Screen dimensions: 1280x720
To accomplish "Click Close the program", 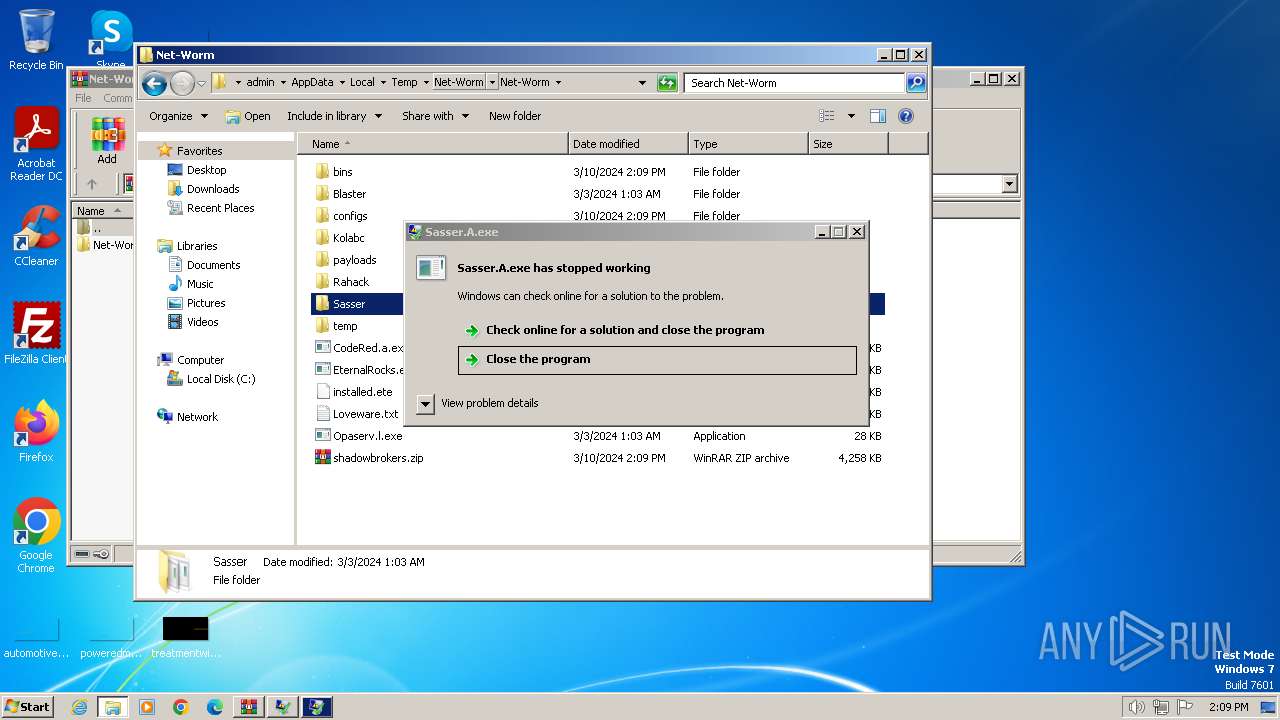I will 657,360.
